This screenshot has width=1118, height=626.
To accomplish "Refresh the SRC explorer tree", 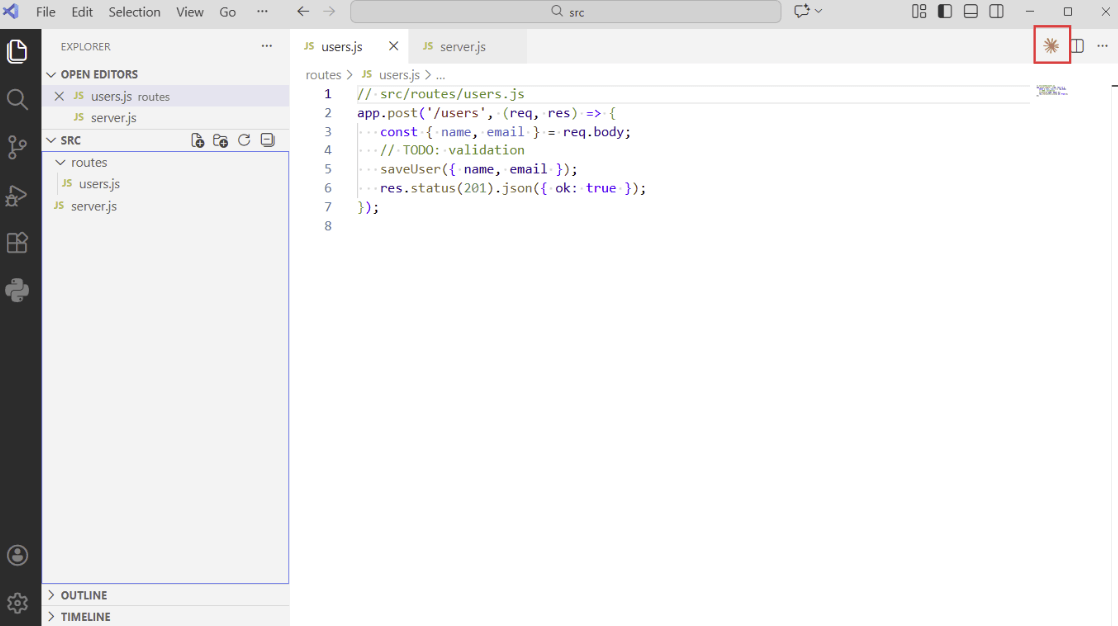I will pyautogui.click(x=244, y=141).
